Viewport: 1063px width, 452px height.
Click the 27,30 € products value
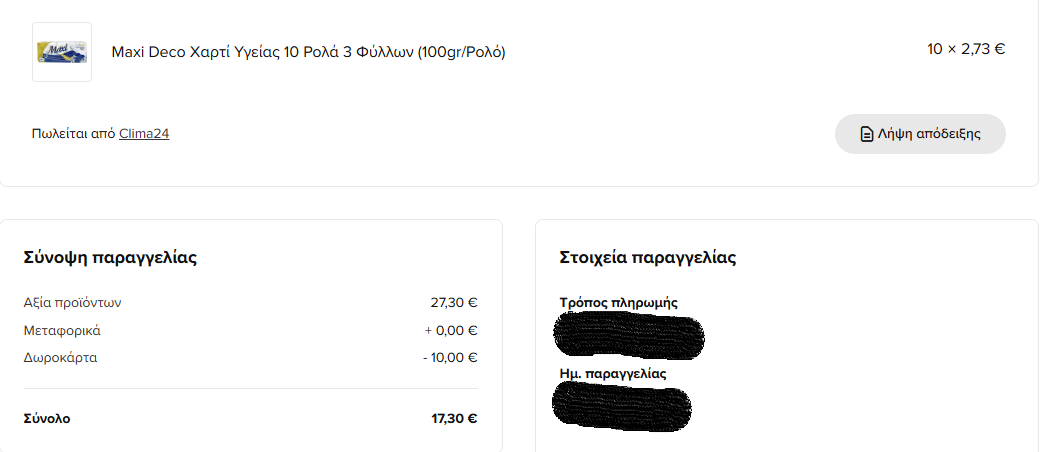[454, 303]
